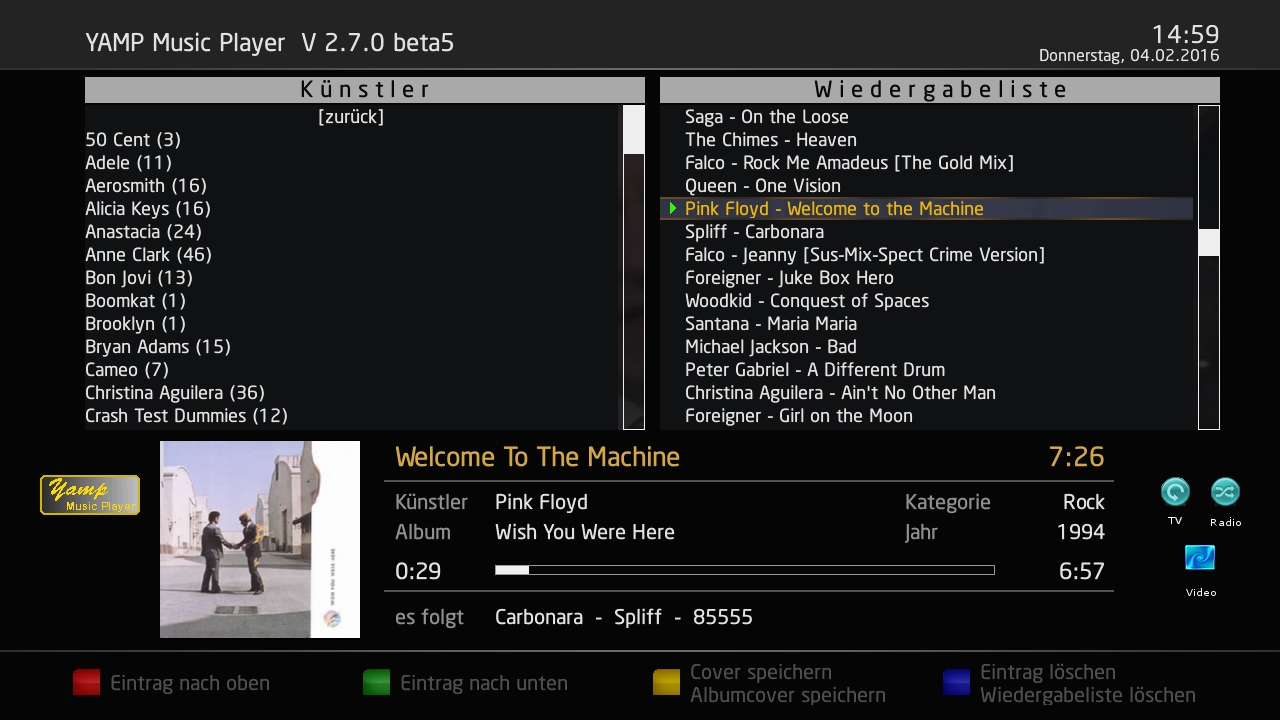Click the Wiedergabeliste löschen label
Screen dimensions: 1280x720
click(x=1088, y=695)
